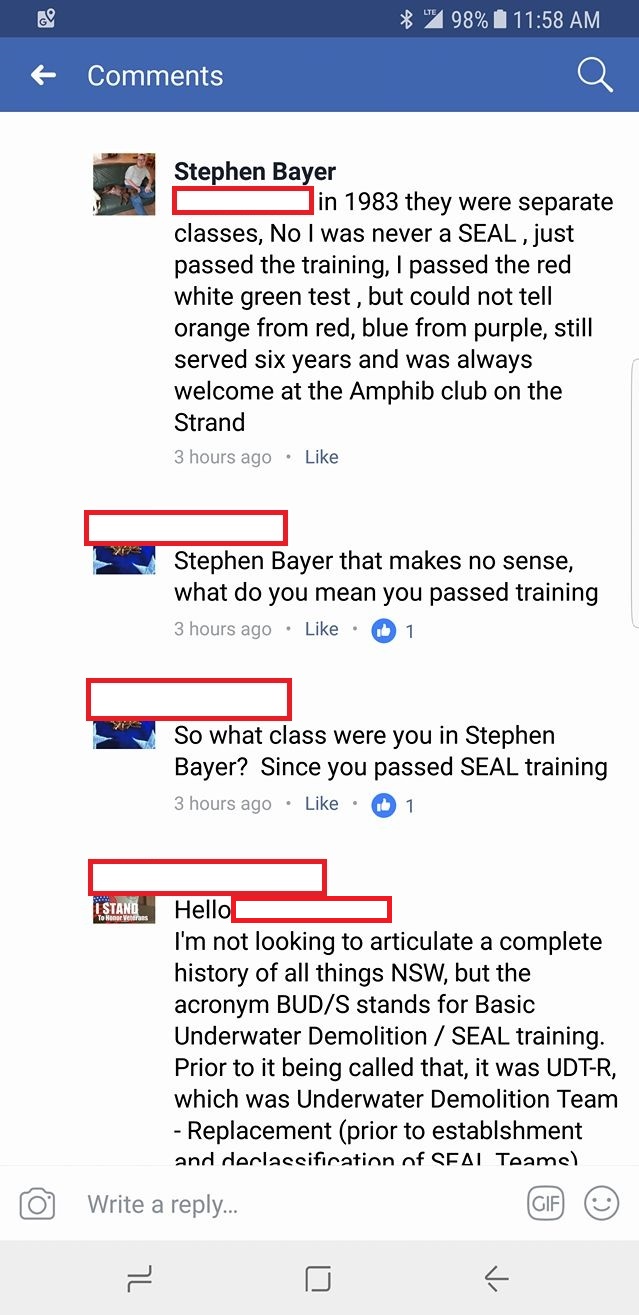Tap the Comments header title
Image resolution: width=639 pixels, height=1315 pixels.
tap(155, 75)
